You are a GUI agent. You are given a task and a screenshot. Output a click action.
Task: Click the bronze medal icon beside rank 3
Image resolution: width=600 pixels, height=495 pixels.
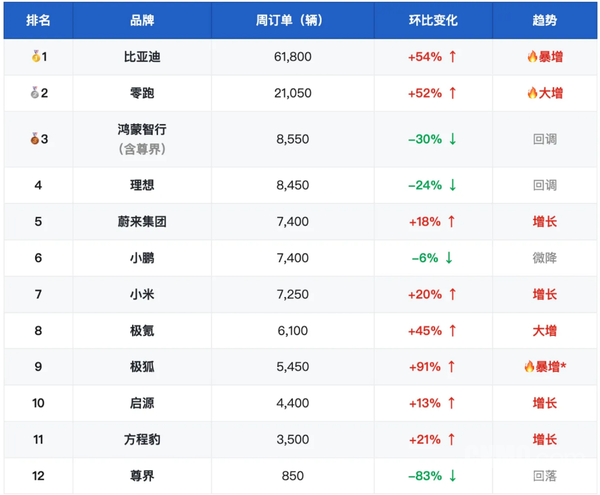(35, 138)
